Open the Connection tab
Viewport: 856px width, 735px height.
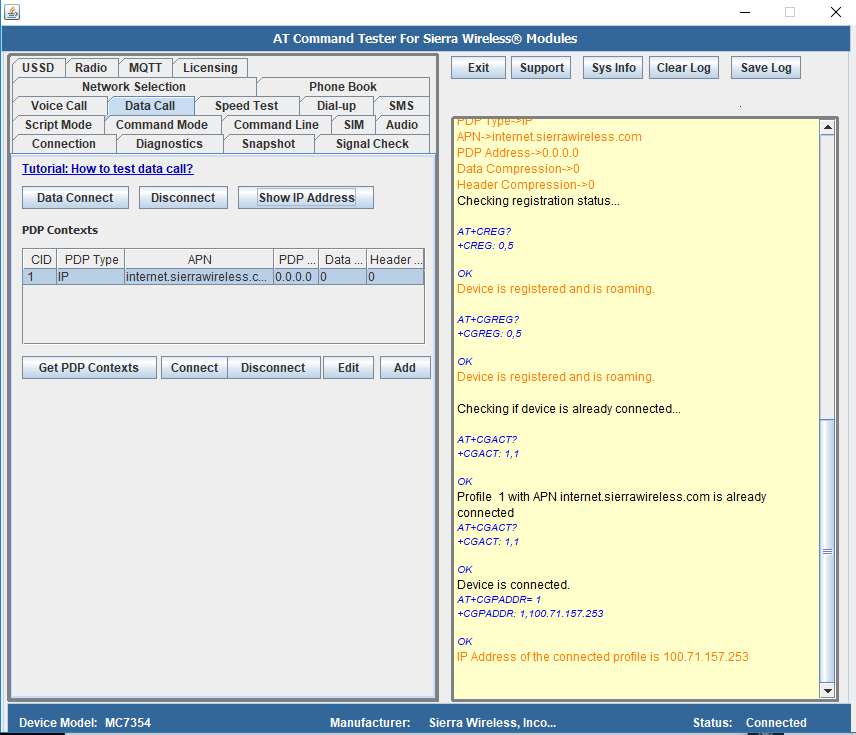64,144
